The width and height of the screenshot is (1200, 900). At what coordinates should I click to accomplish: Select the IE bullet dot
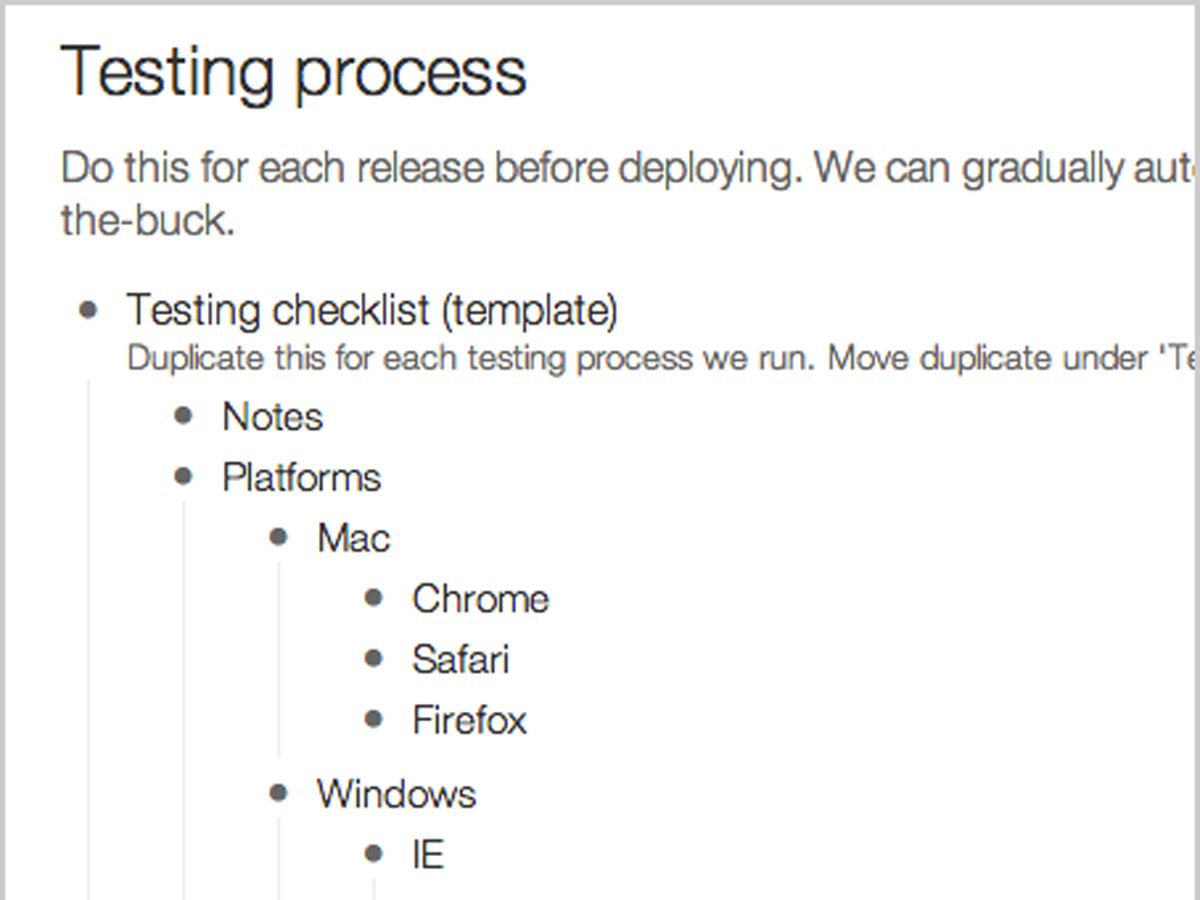[374, 854]
